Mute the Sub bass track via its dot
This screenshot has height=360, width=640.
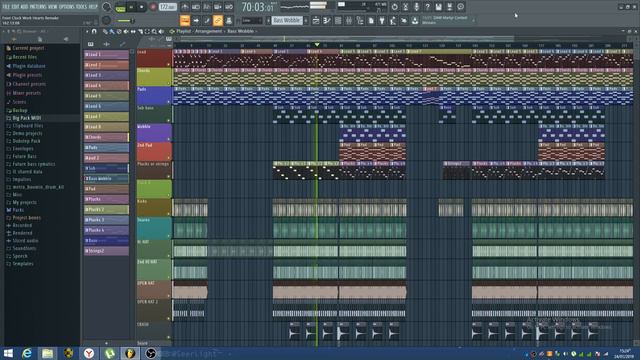tap(169, 121)
